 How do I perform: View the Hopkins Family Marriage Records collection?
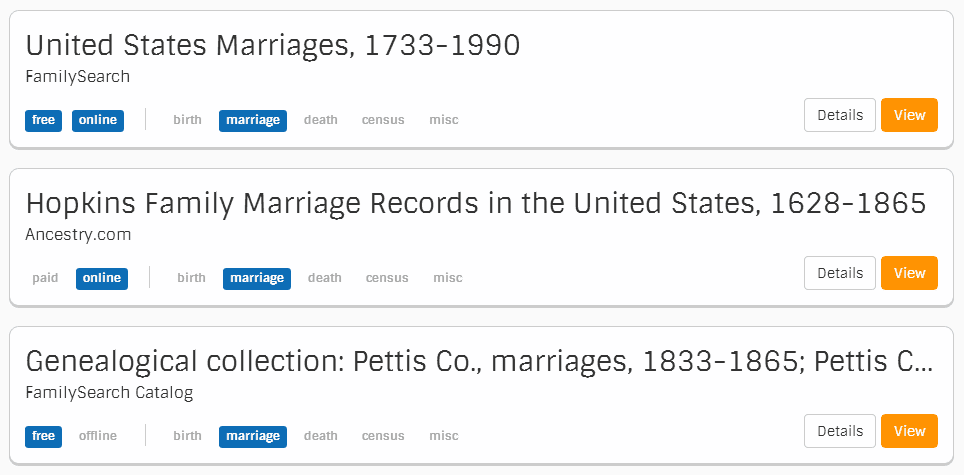point(909,273)
